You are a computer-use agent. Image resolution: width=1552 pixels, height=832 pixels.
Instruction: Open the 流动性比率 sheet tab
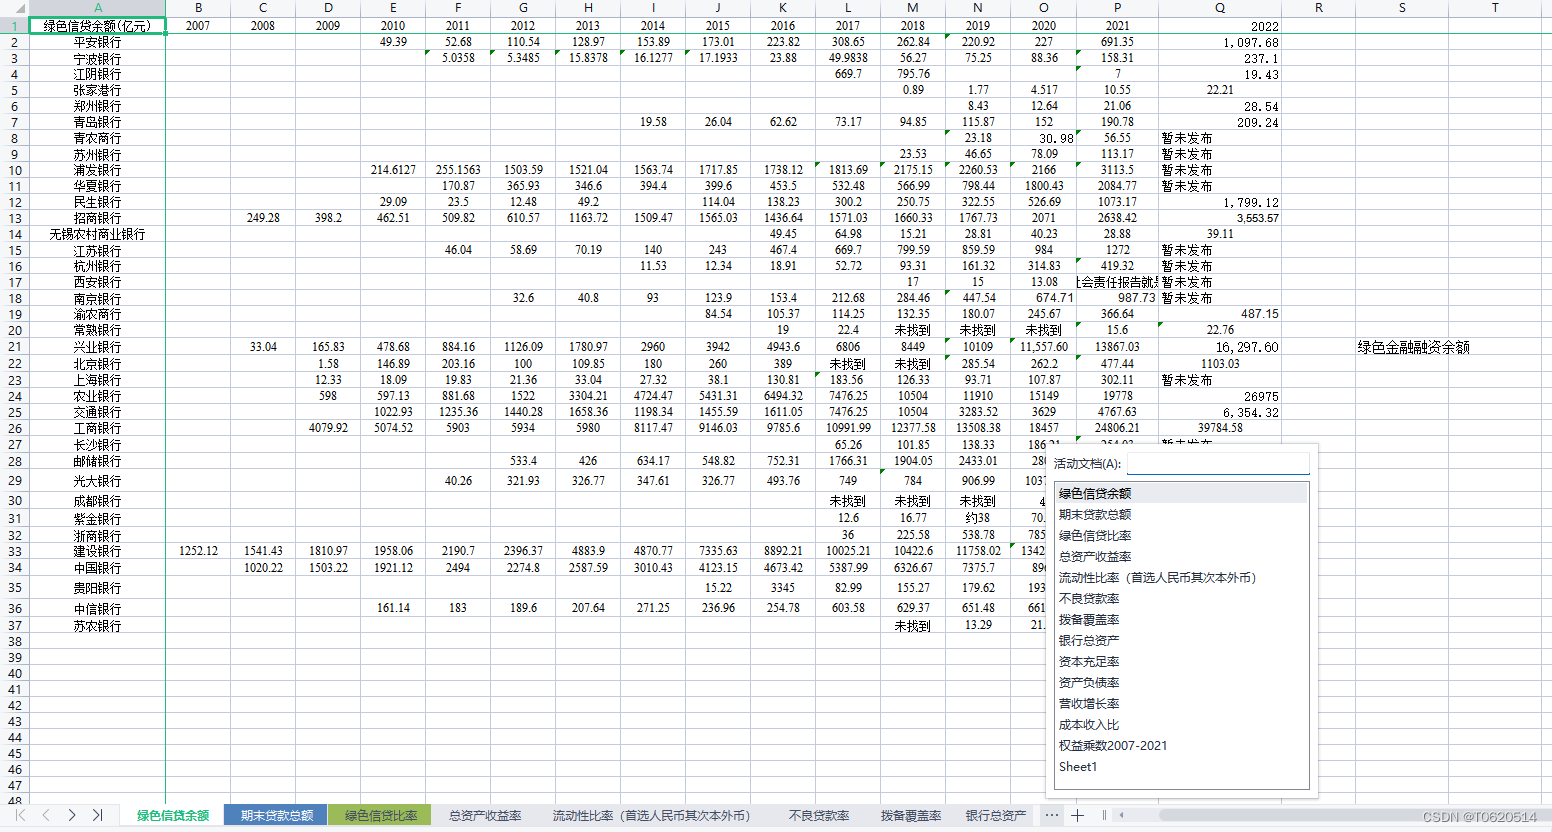coord(651,815)
